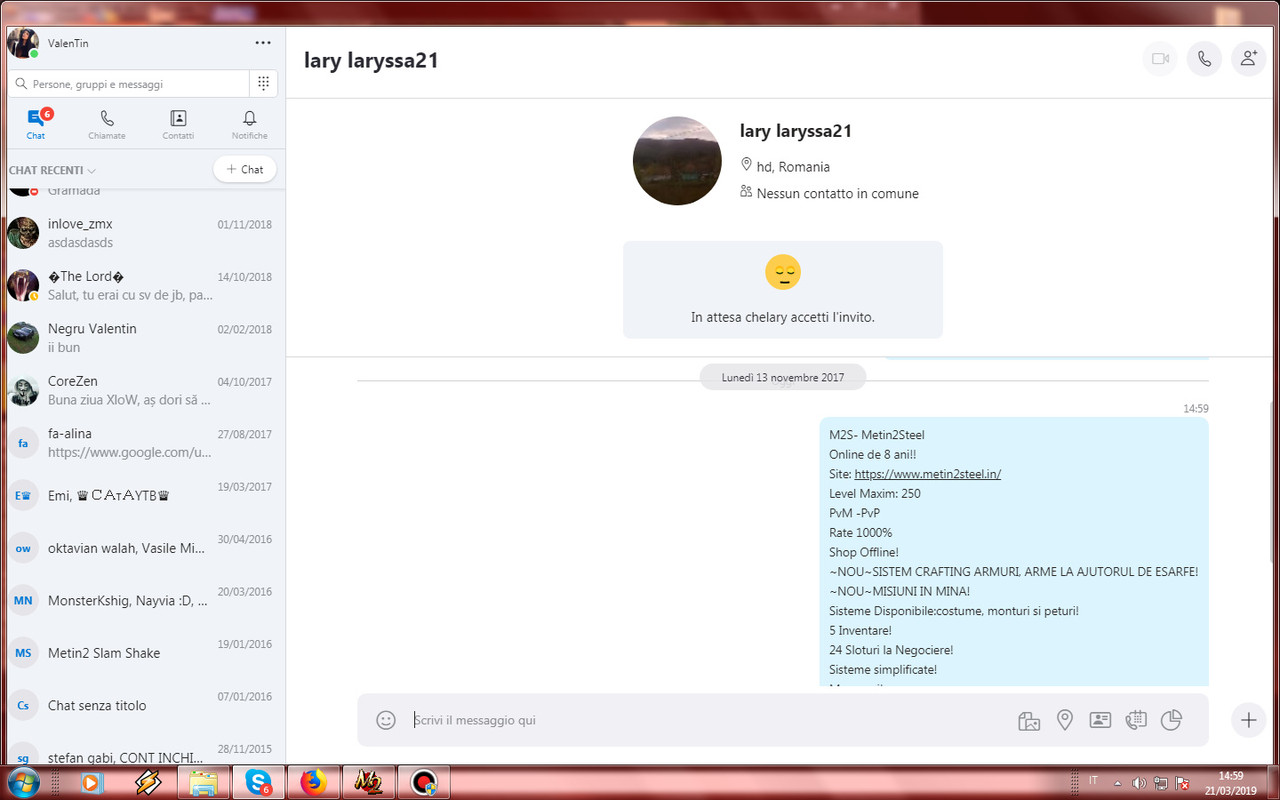1280x800 pixels.
Task: Open the Contatti tab
Action: (178, 125)
